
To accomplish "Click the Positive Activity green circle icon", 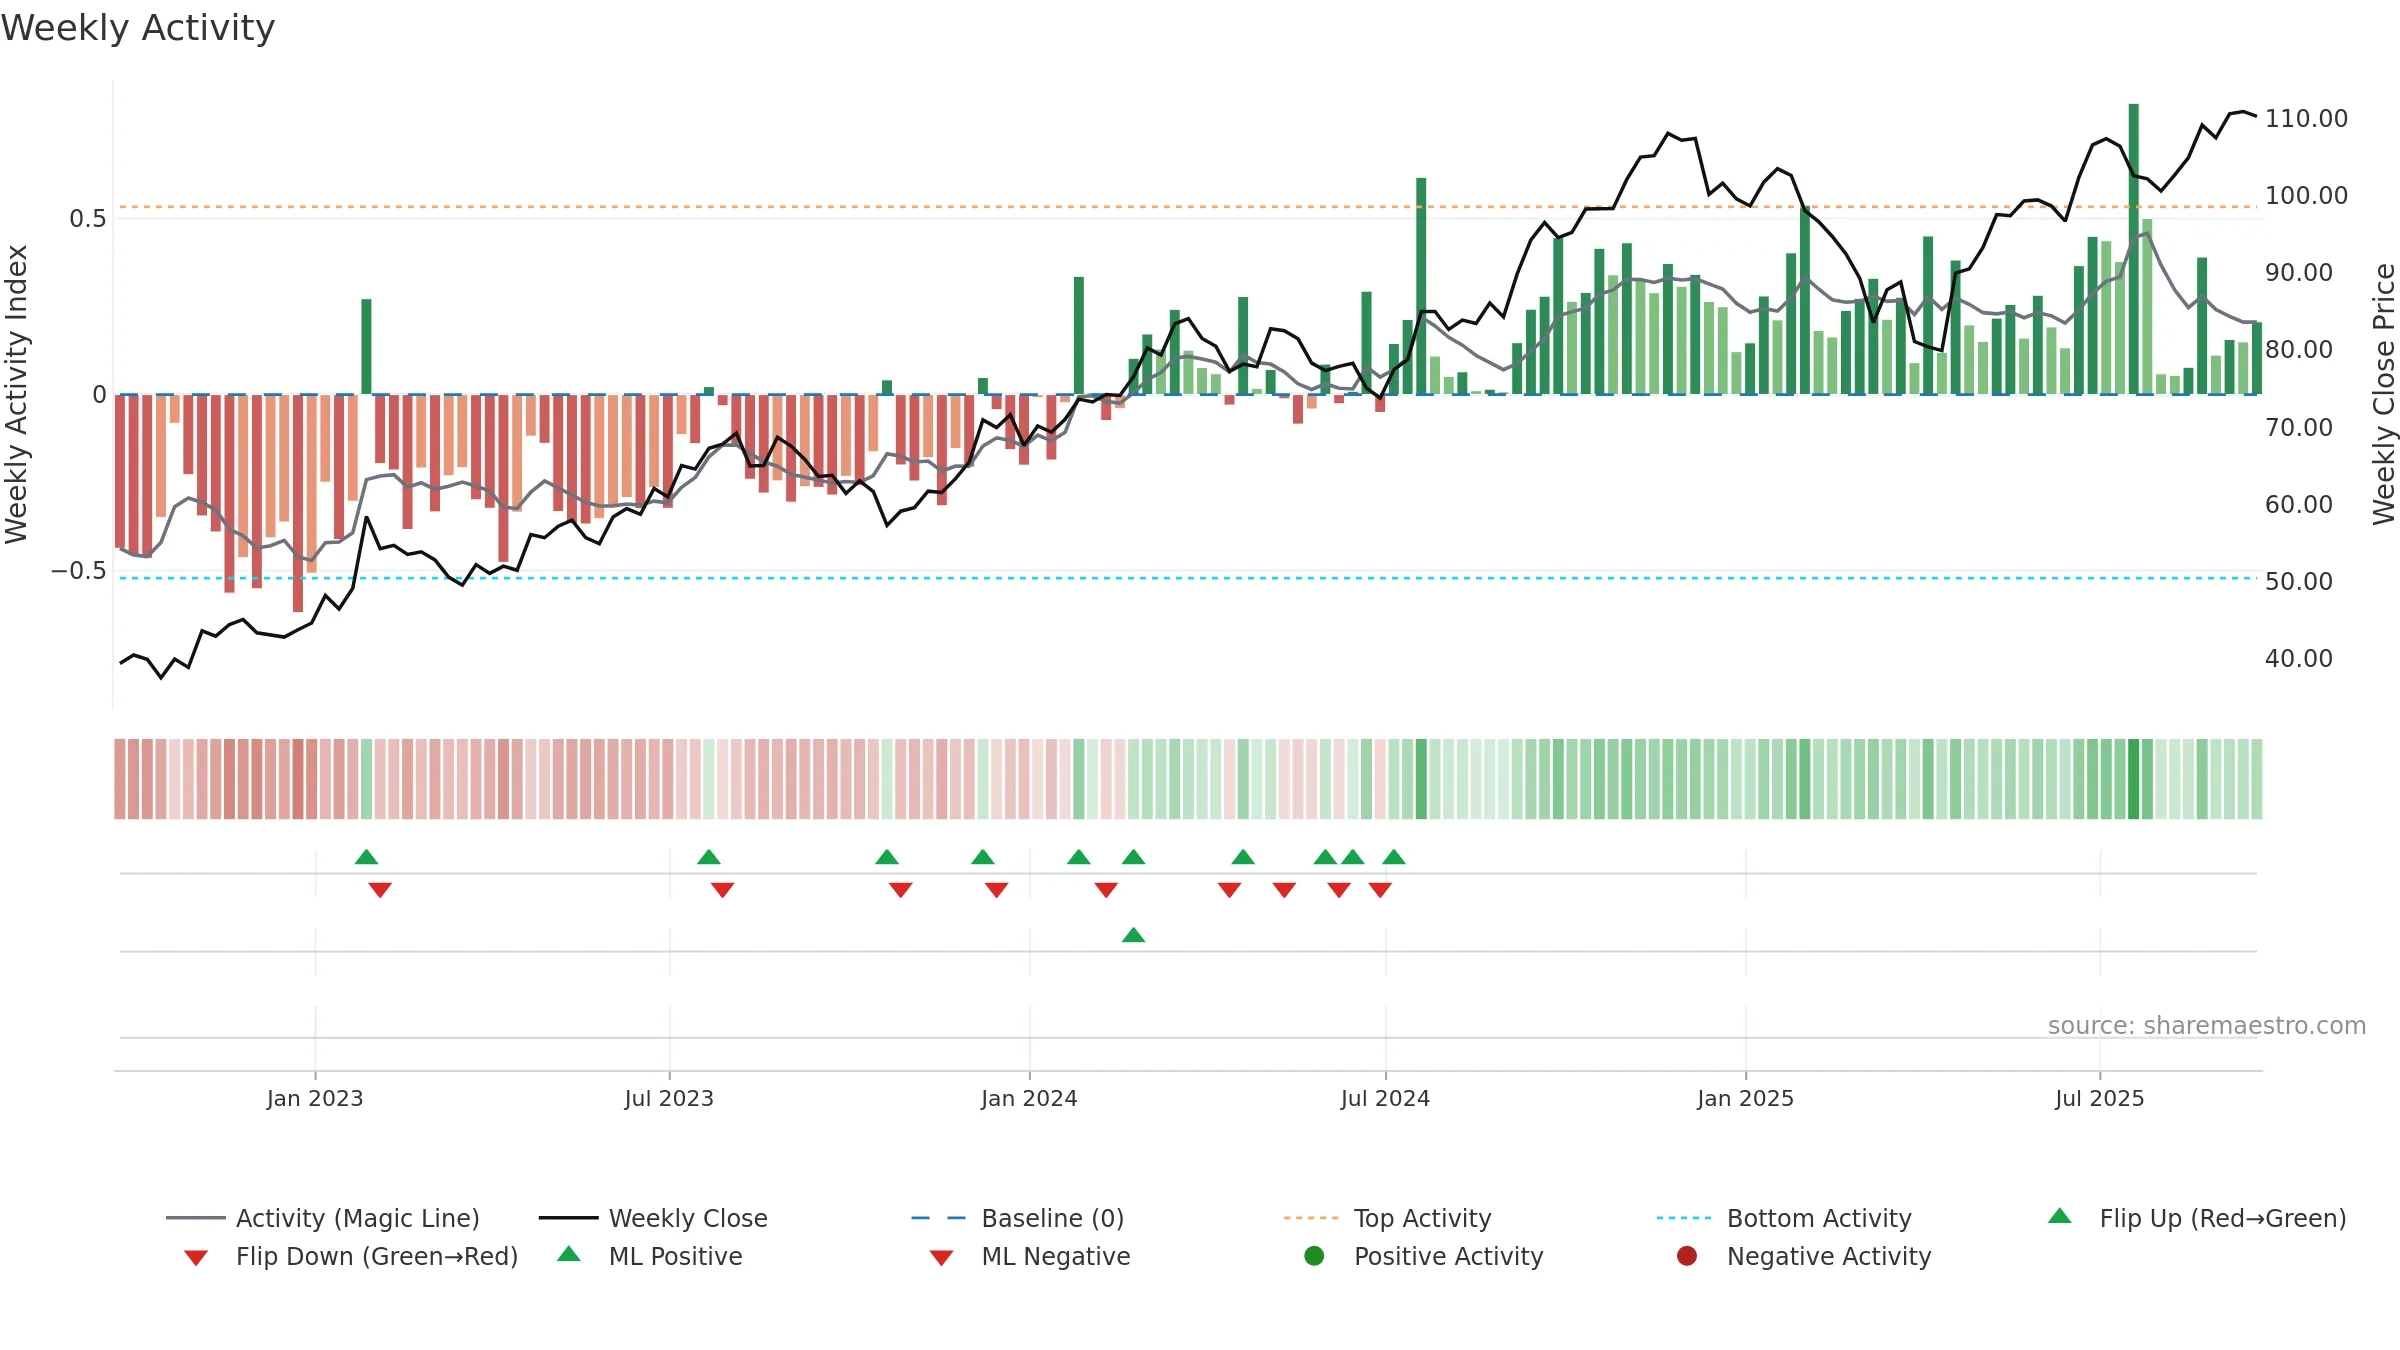I will [x=1315, y=1256].
